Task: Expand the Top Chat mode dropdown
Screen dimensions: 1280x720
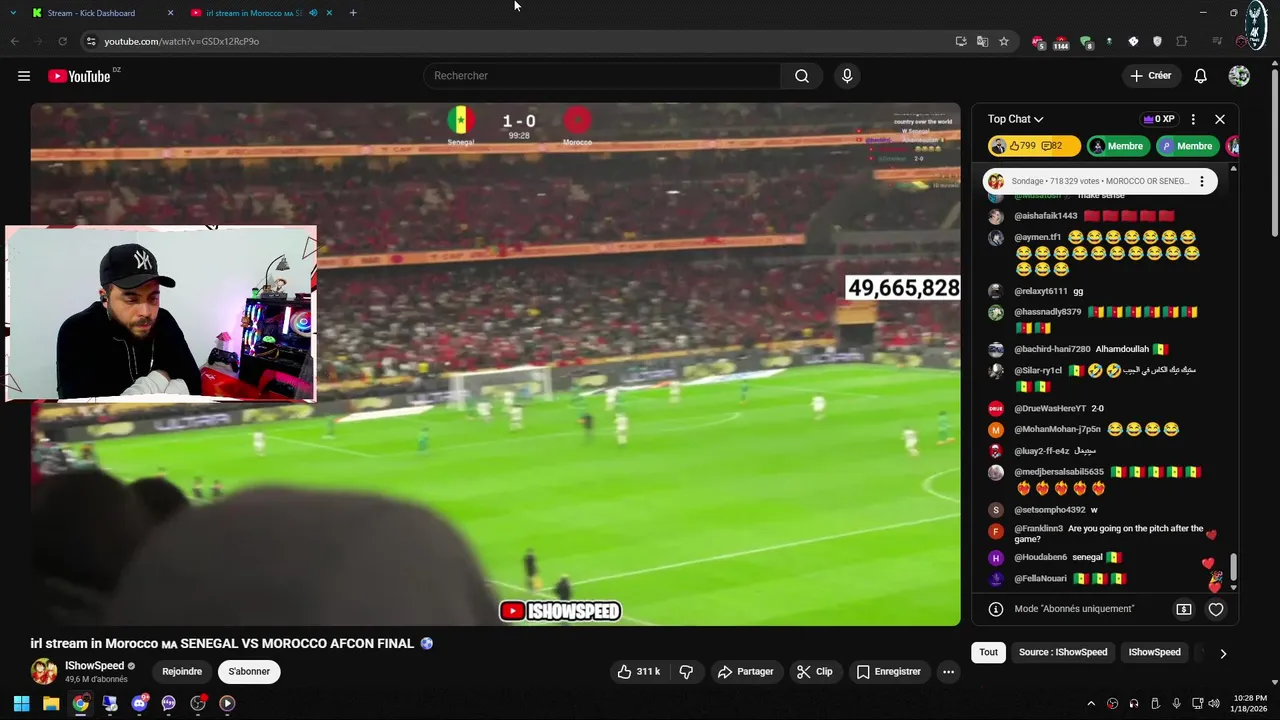Action: click(1015, 119)
